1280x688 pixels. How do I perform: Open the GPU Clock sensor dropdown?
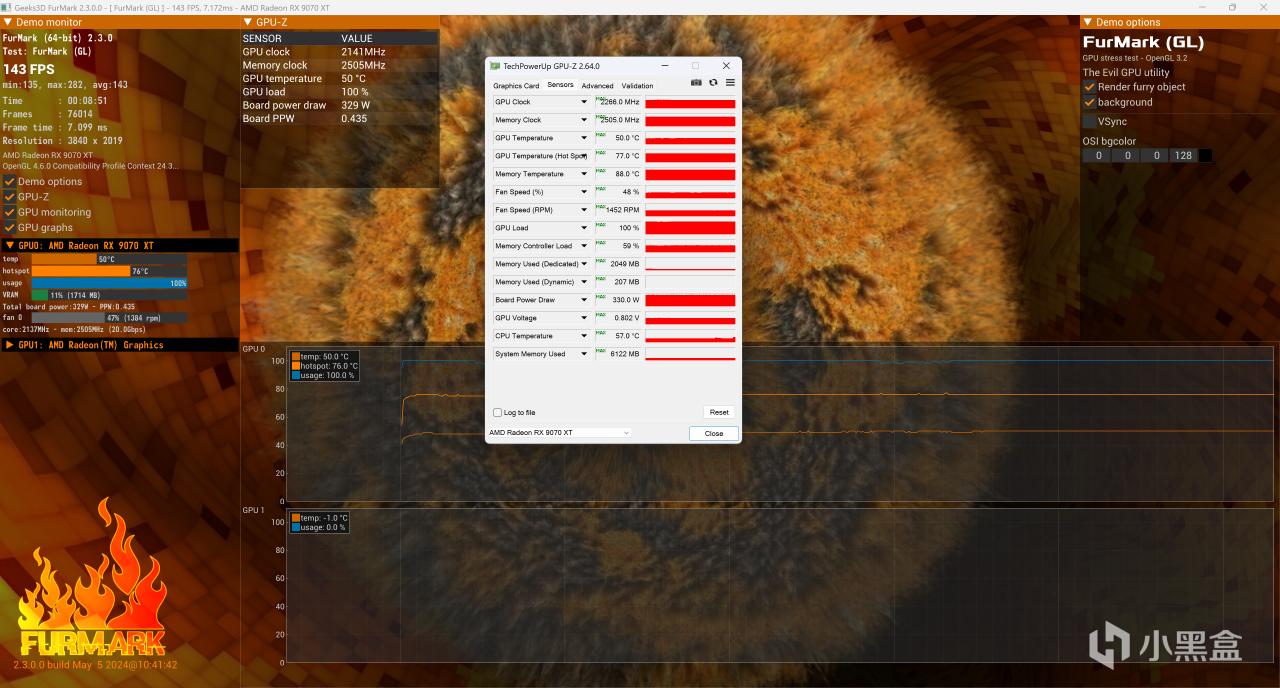[584, 102]
